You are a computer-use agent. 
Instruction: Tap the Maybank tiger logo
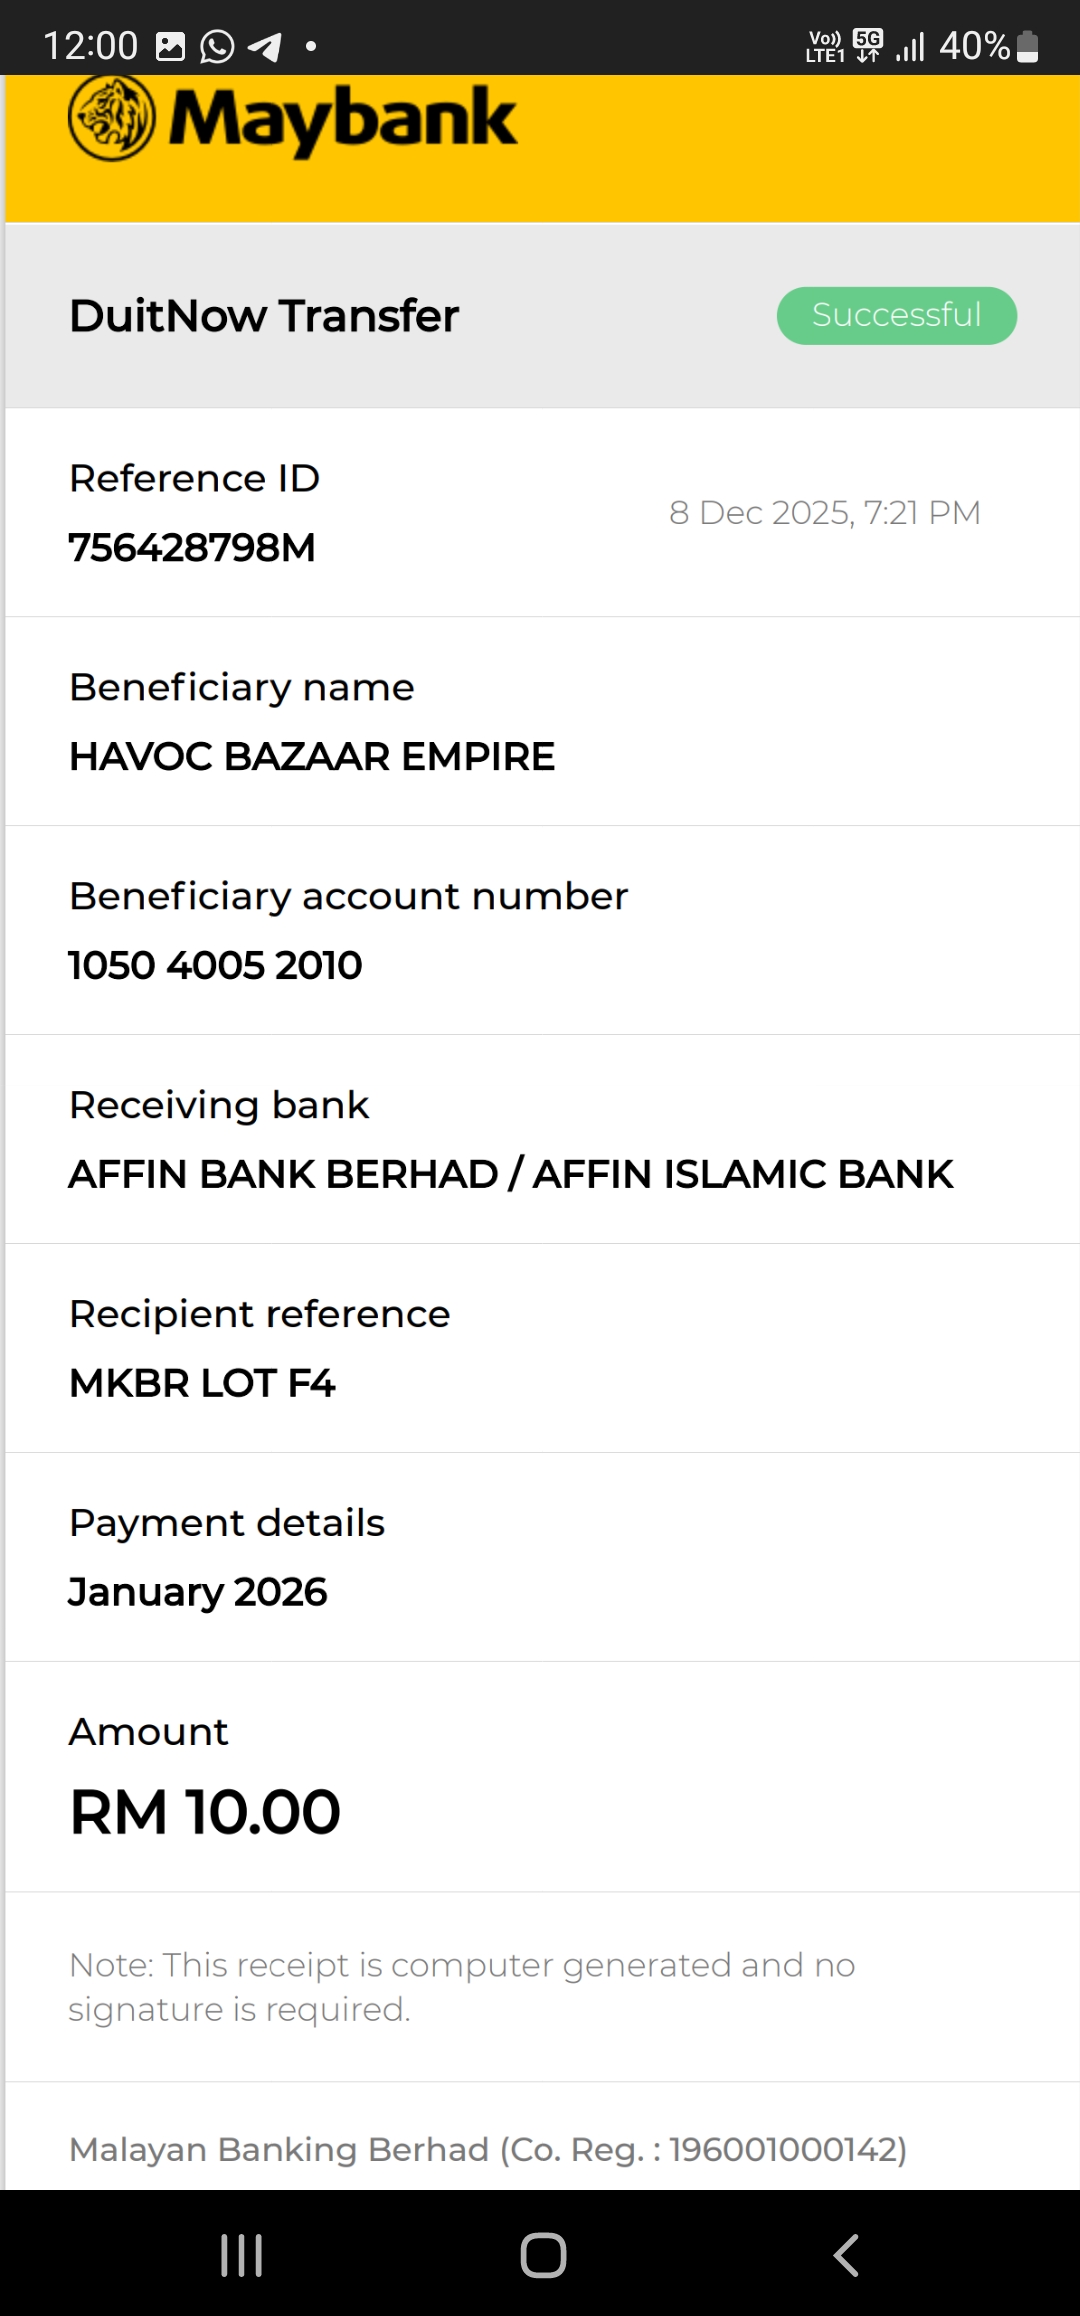[x=112, y=118]
